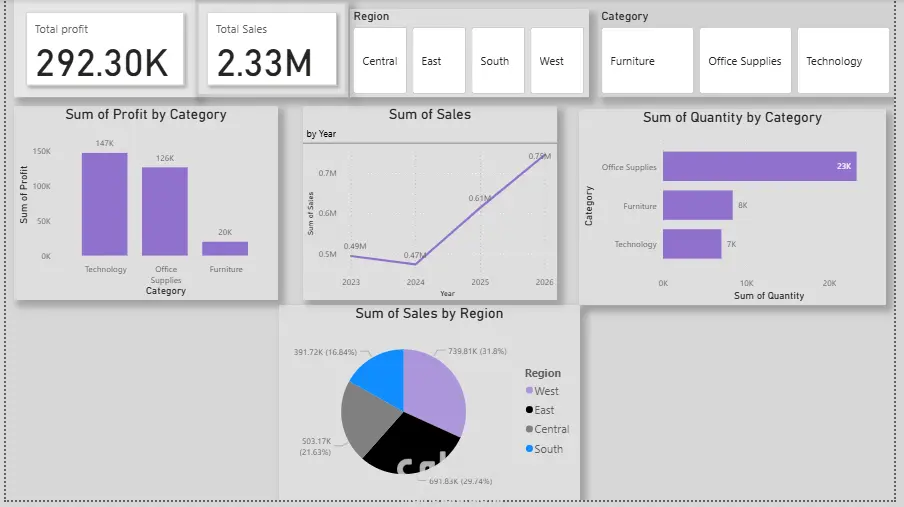Select the Central legend entry

pos(548,429)
